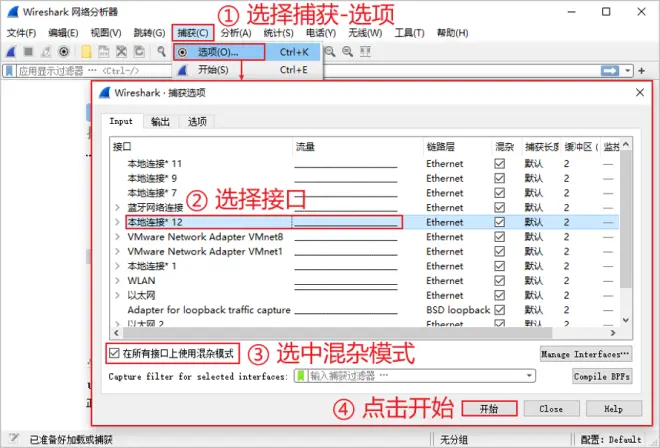Viewport: 660px width, 448px height.
Task: Toggle promiscuous checkbox for 蓝牙网络连接
Action: pyautogui.click(x=500, y=208)
